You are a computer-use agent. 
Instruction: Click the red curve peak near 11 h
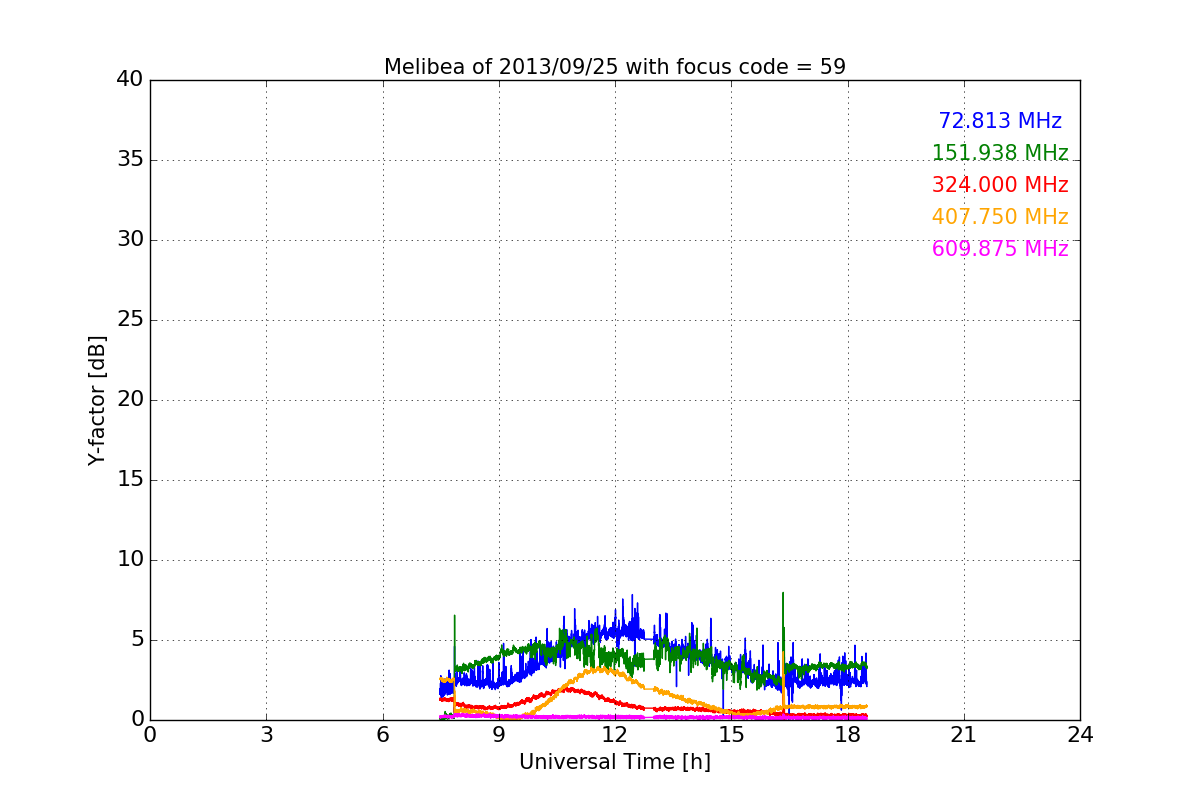(568, 688)
